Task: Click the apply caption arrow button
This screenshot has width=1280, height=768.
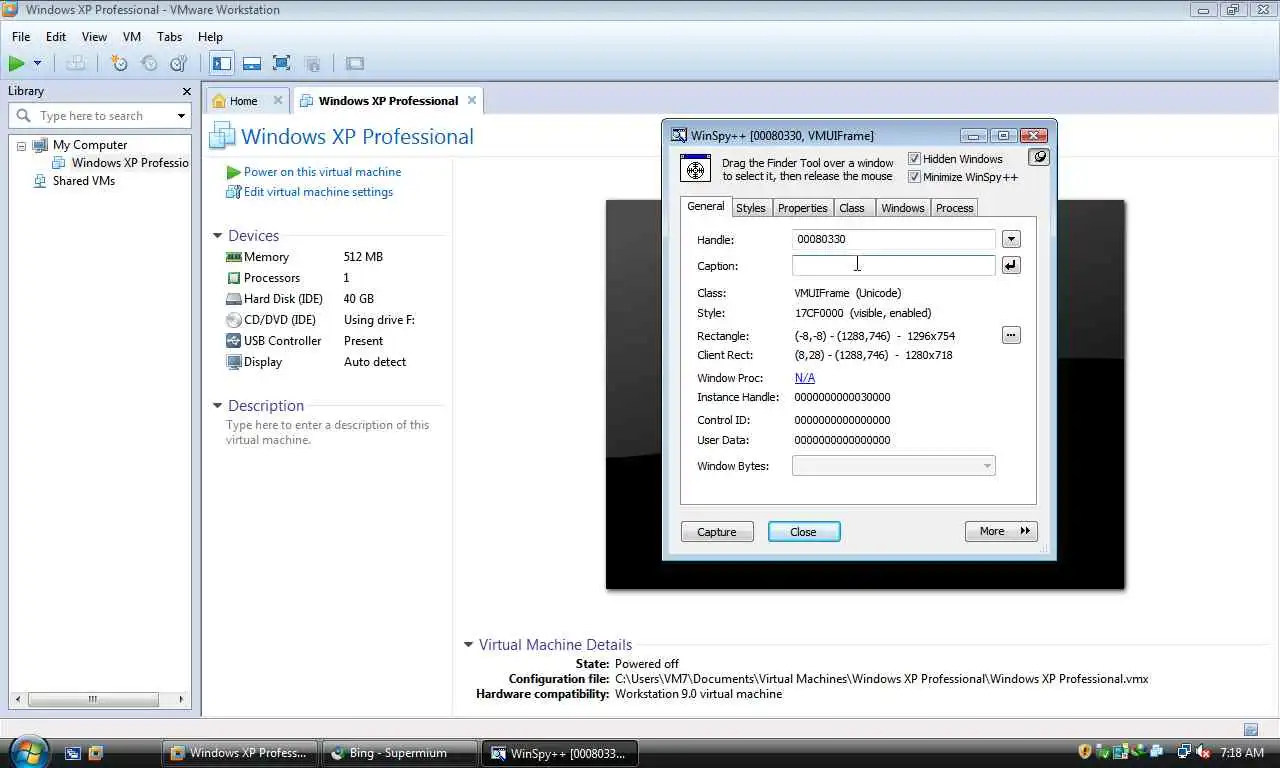Action: click(x=1011, y=265)
